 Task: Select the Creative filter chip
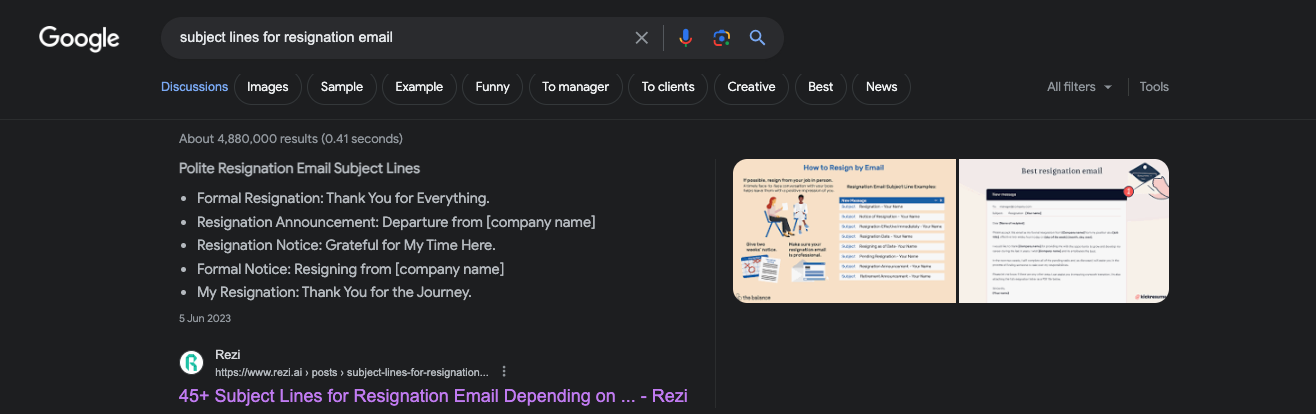tap(751, 87)
